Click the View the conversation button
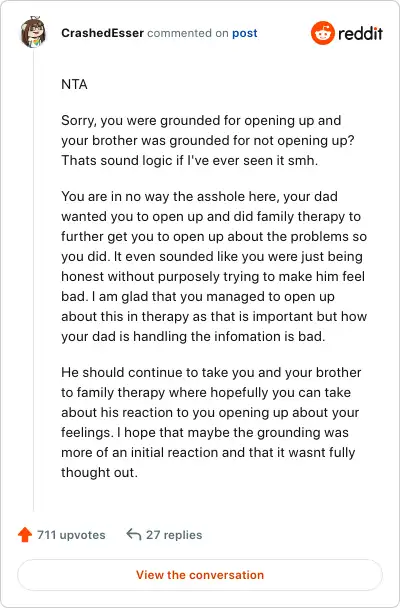 click(x=200, y=575)
